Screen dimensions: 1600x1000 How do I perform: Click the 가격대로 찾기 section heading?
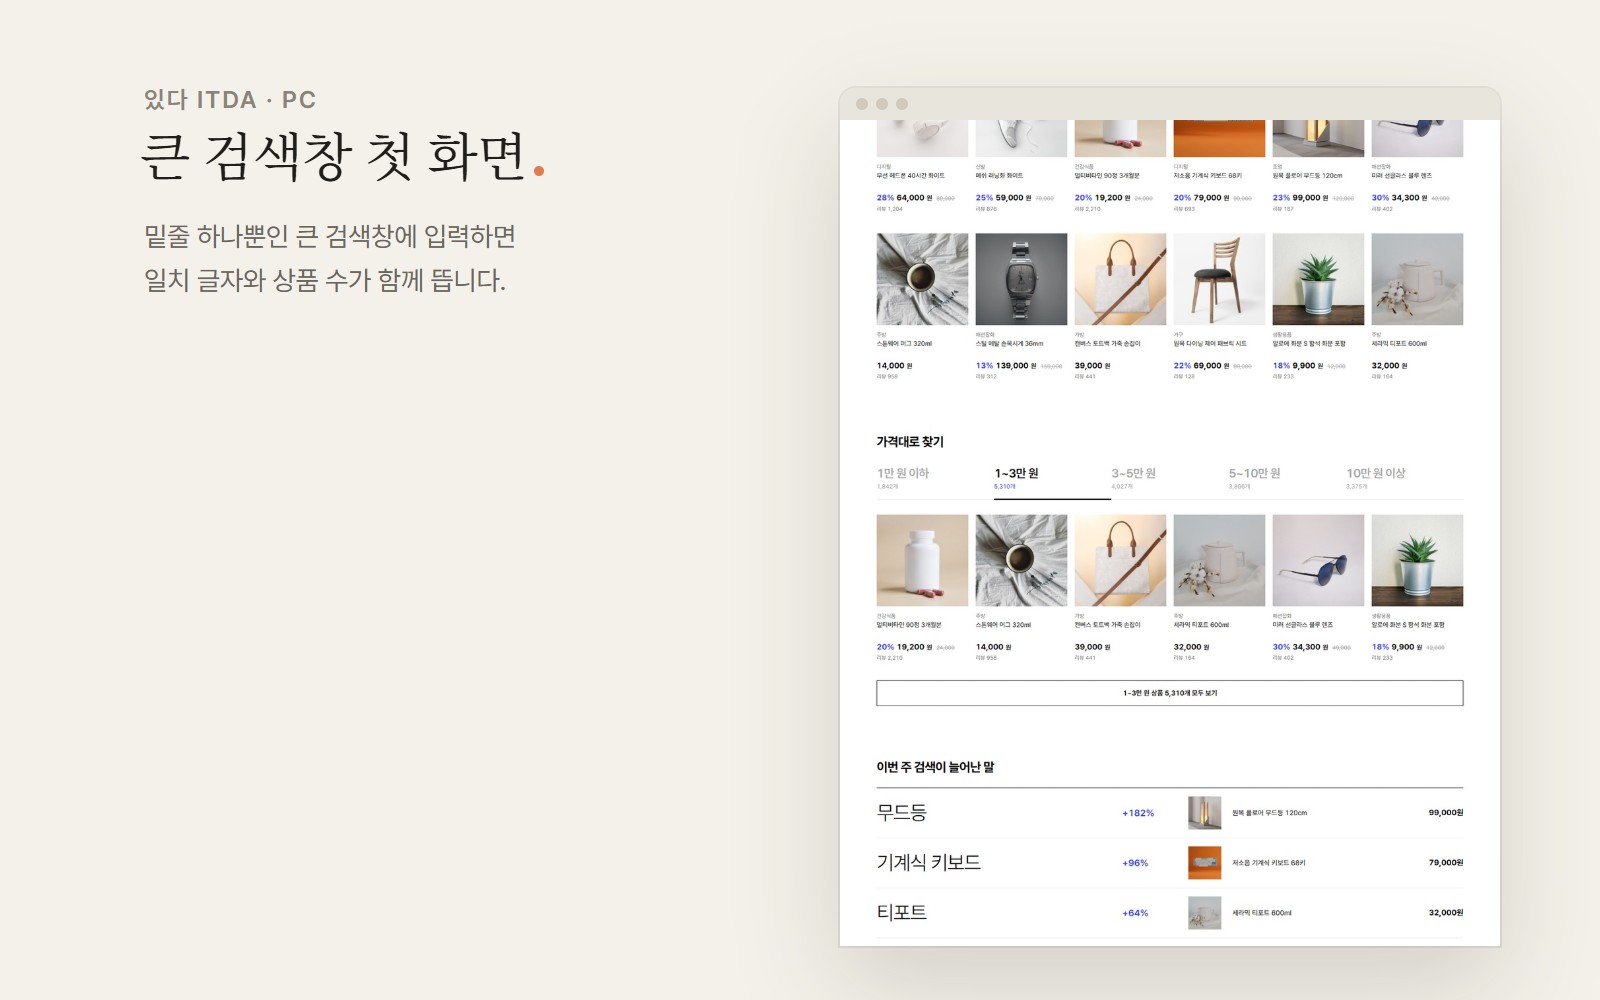[x=910, y=442]
